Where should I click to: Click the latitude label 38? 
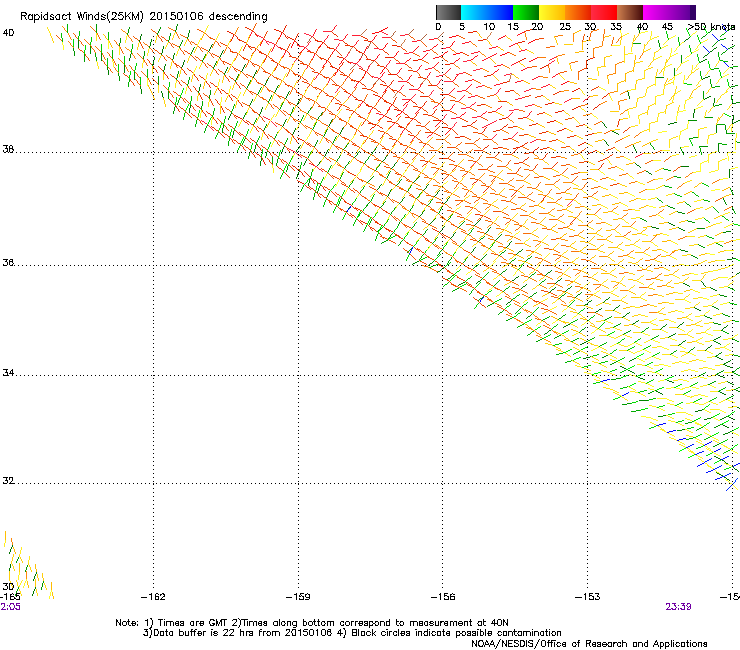tap(8, 149)
